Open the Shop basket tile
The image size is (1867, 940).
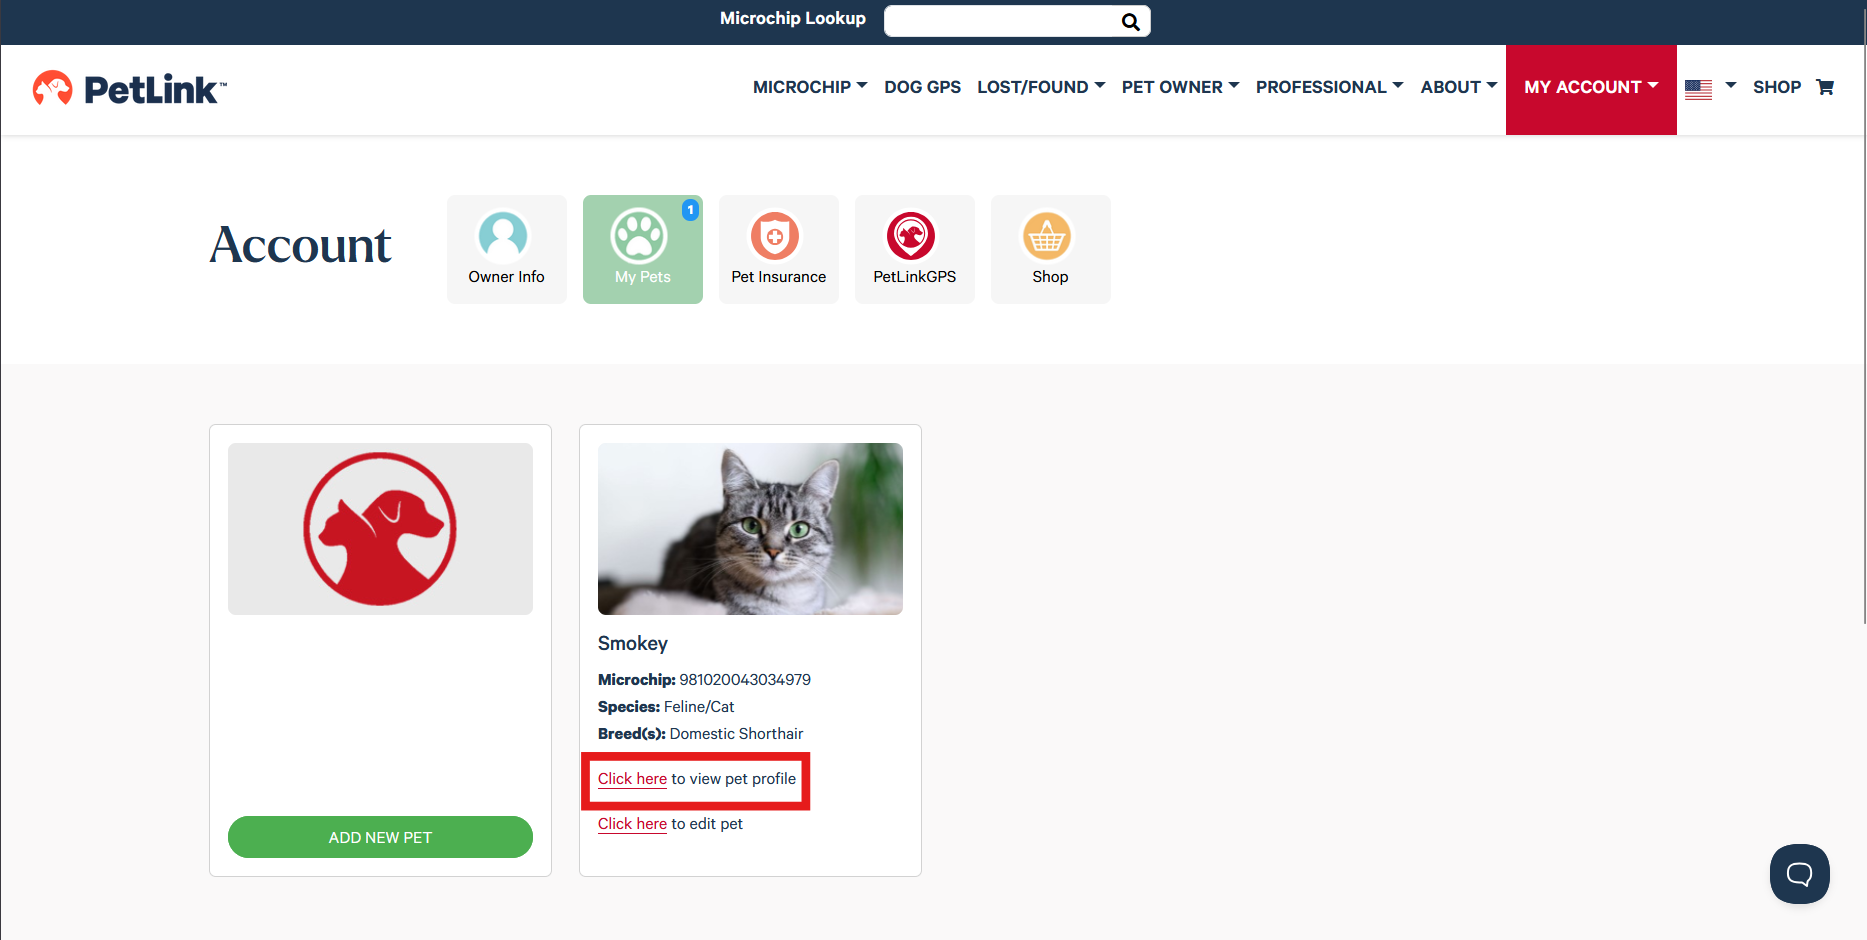1051,249
